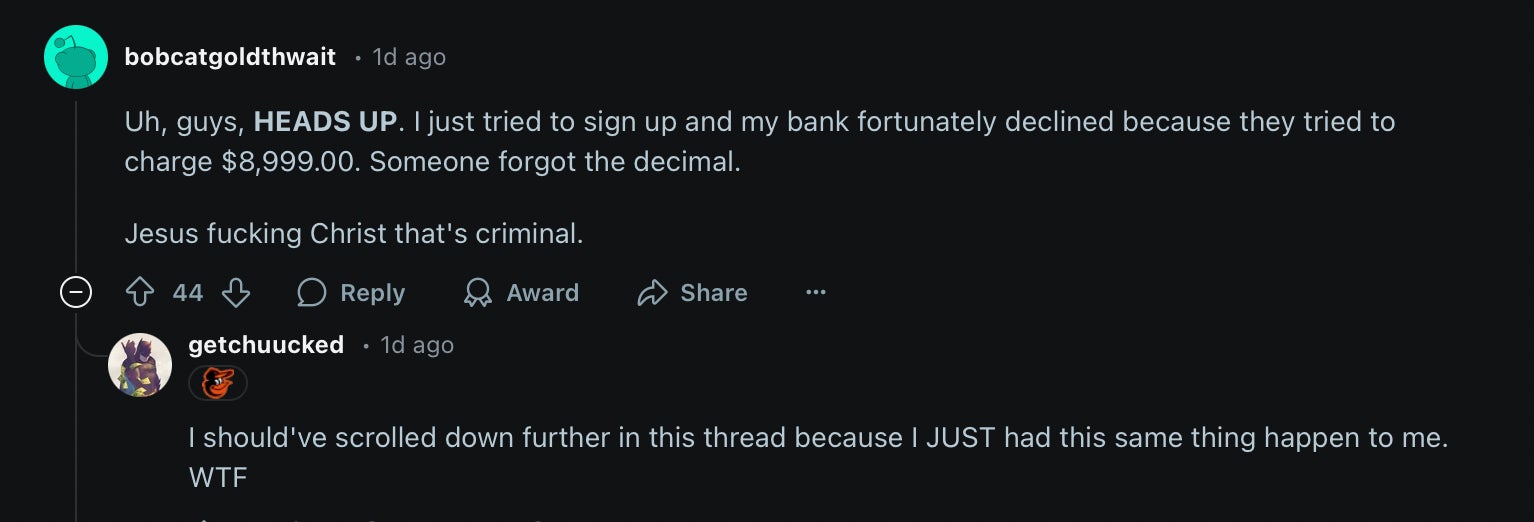Open bobcatgoldthwait's user profile link

[x=230, y=57]
